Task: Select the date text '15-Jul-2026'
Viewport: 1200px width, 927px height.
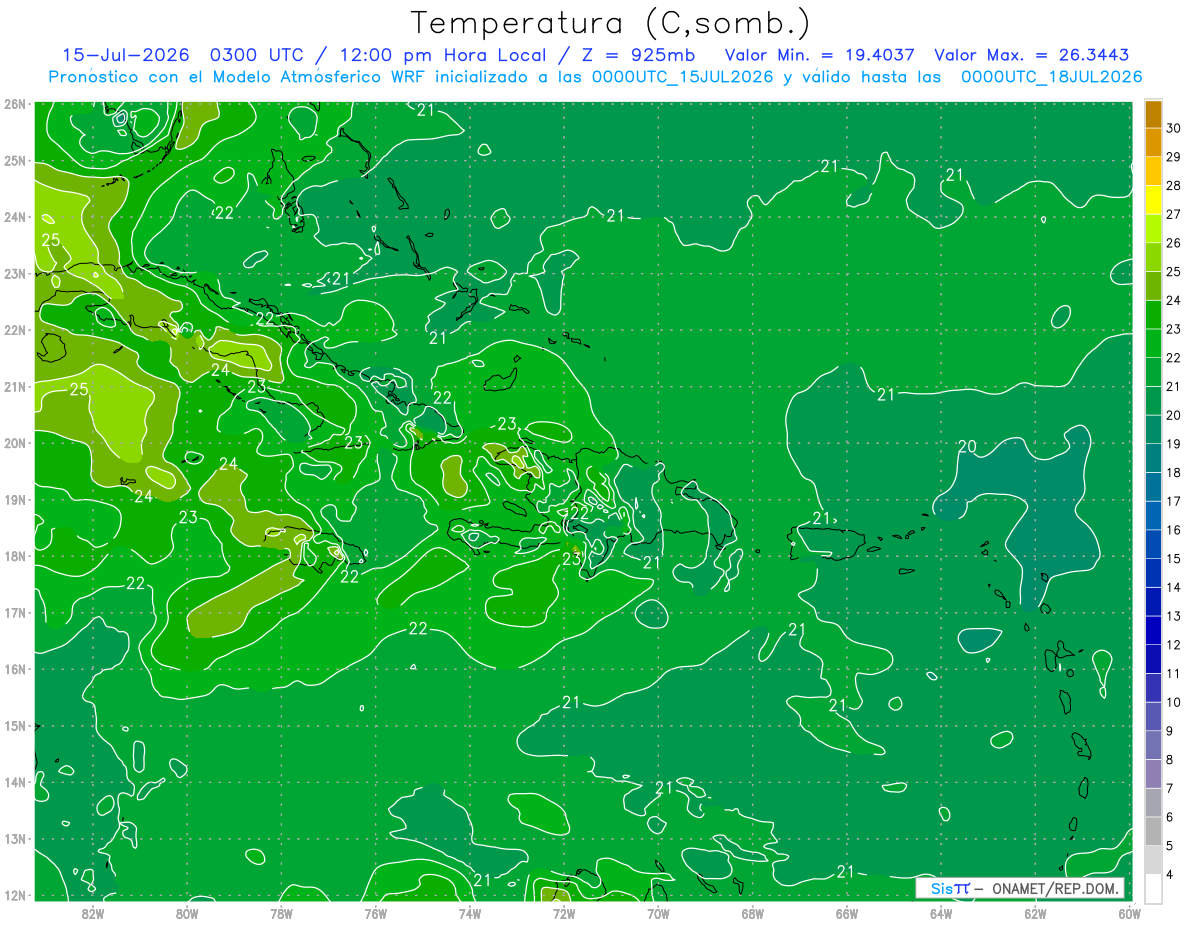Action: [125, 54]
